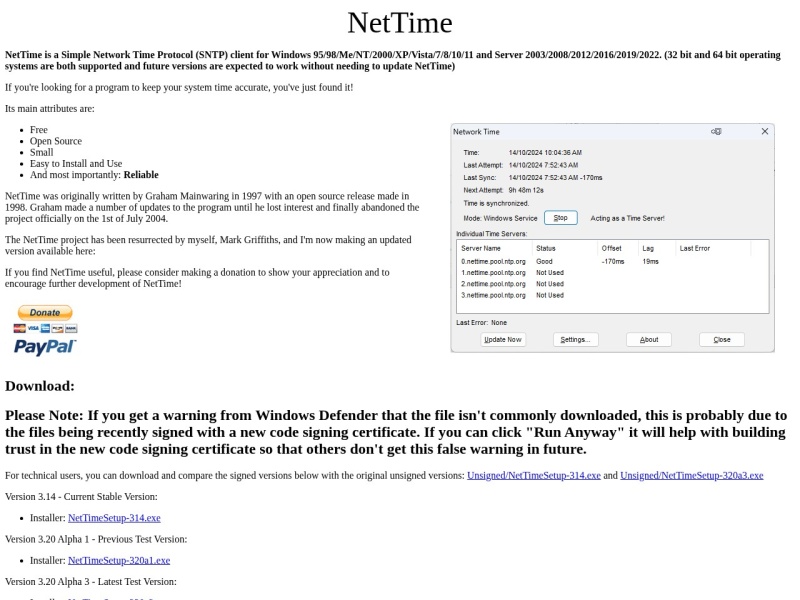This screenshot has width=800, height=600.
Task: Click the Stop button in the Network Time screenshot
Action: pyautogui.click(x=560, y=218)
